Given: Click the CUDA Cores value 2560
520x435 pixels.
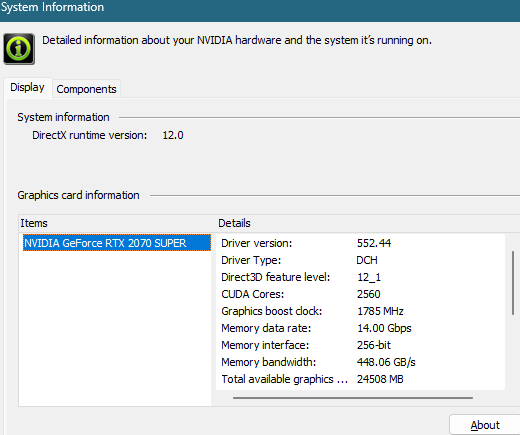Looking at the screenshot, I should tap(368, 294).
